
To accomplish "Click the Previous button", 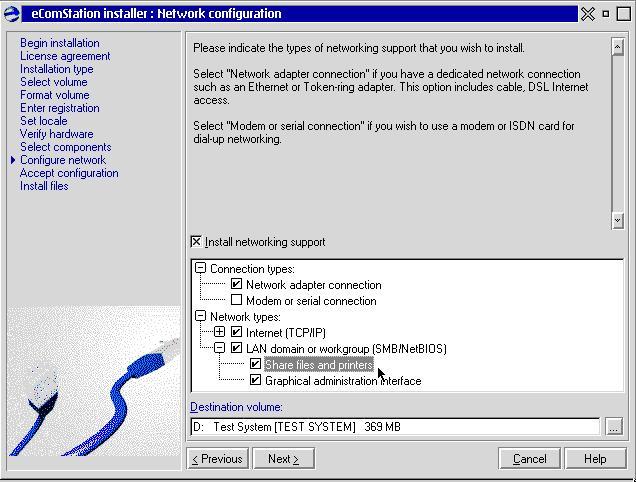I will click(x=218, y=459).
